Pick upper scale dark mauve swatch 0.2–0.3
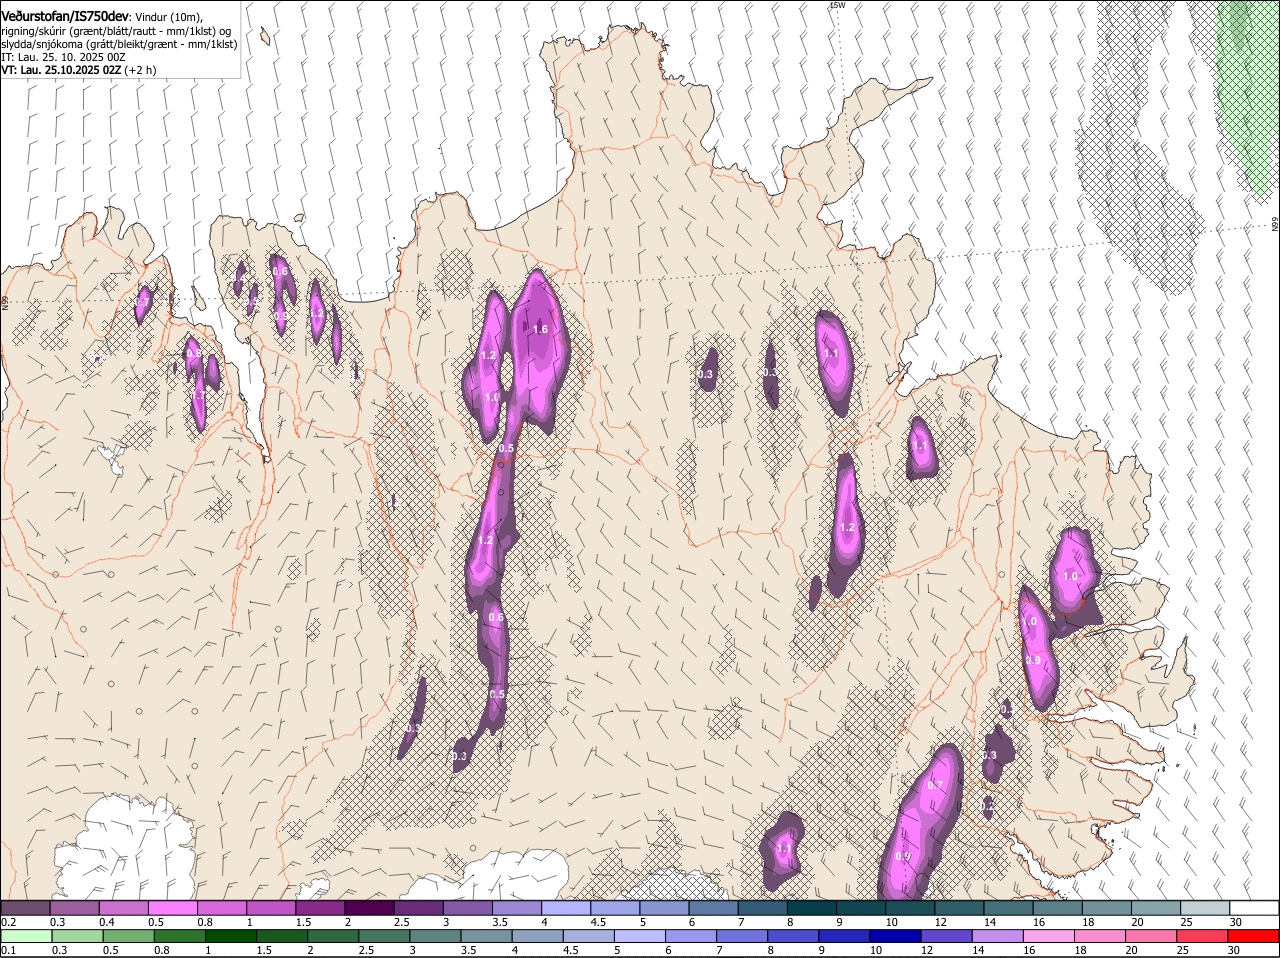 click(x=25, y=907)
